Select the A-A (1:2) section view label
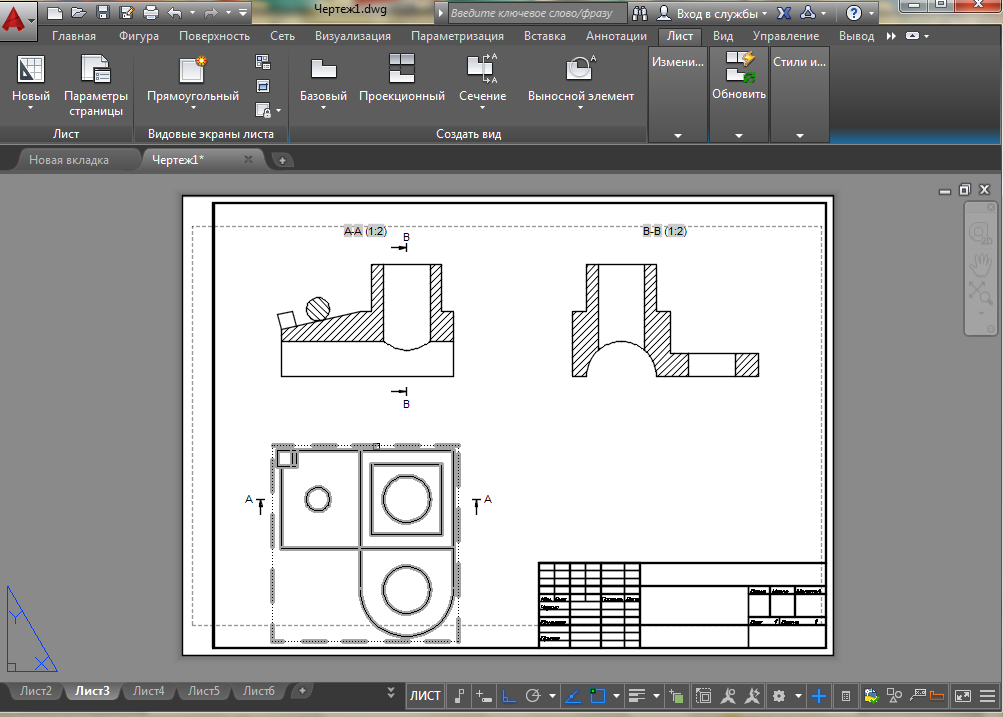Viewport: 1003px width, 717px height. [x=365, y=231]
